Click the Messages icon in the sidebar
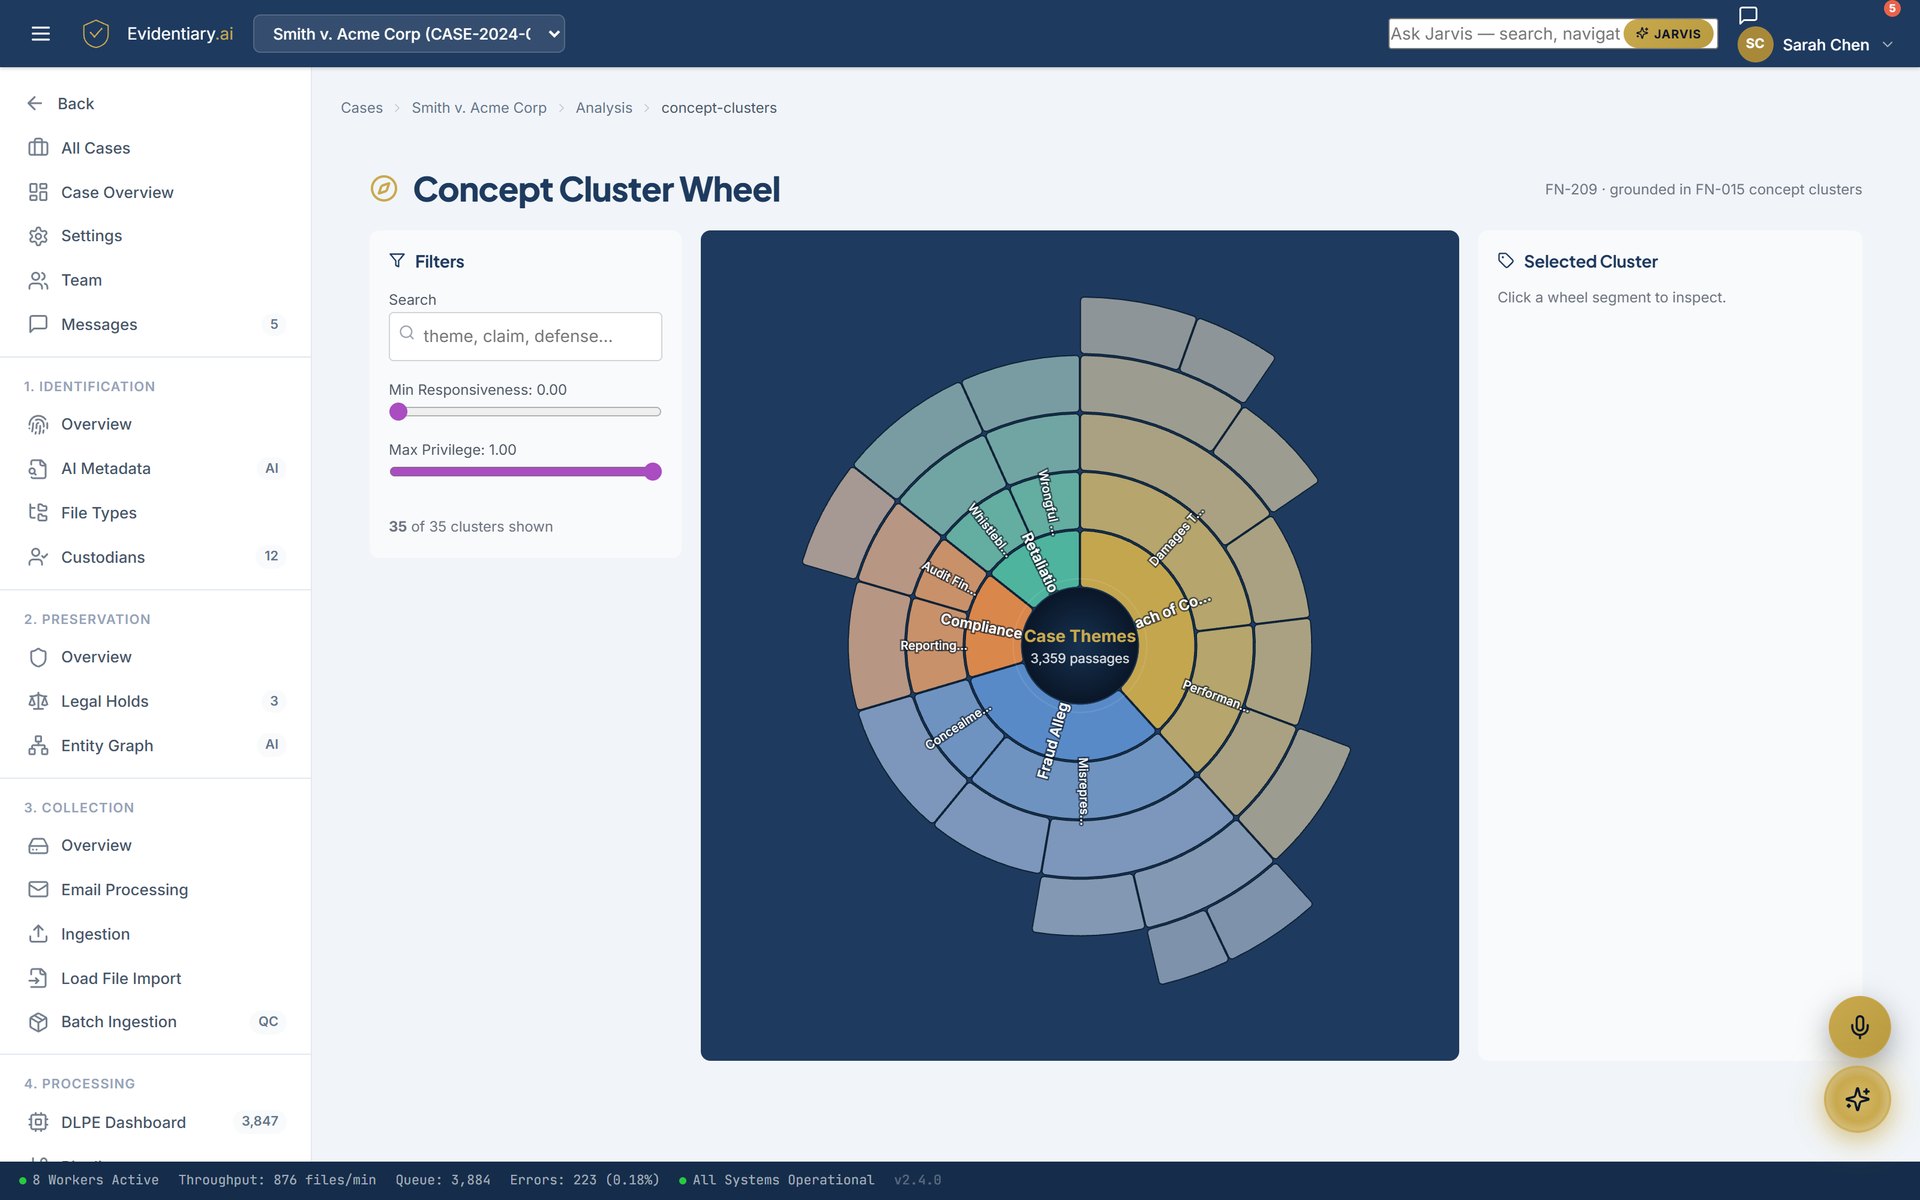The height and width of the screenshot is (1200, 1920). click(38, 324)
